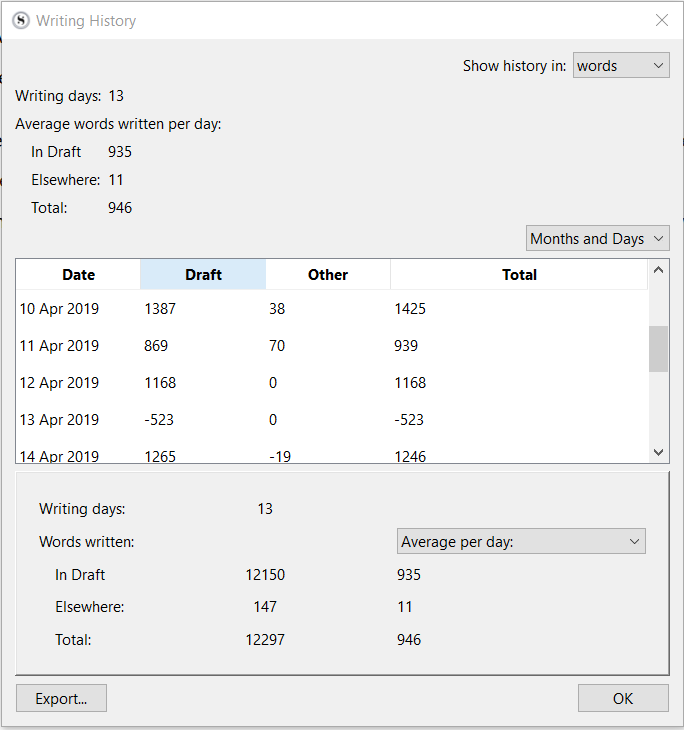Open the 'Show history in' words dropdown
Screen dimensions: 684x730
621,66
